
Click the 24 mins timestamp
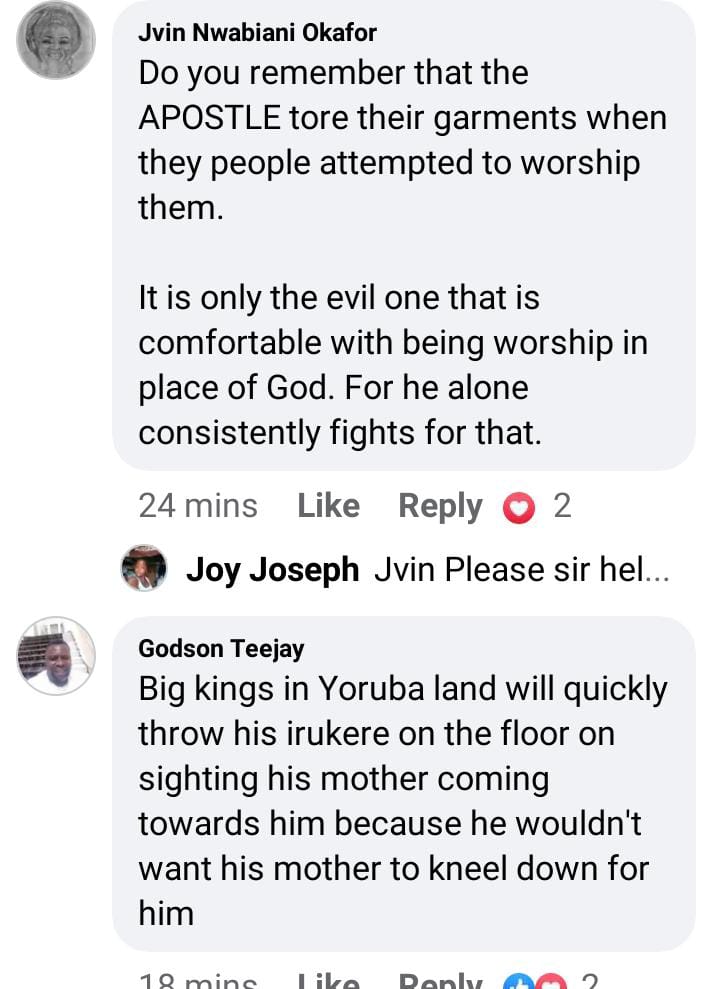click(198, 506)
